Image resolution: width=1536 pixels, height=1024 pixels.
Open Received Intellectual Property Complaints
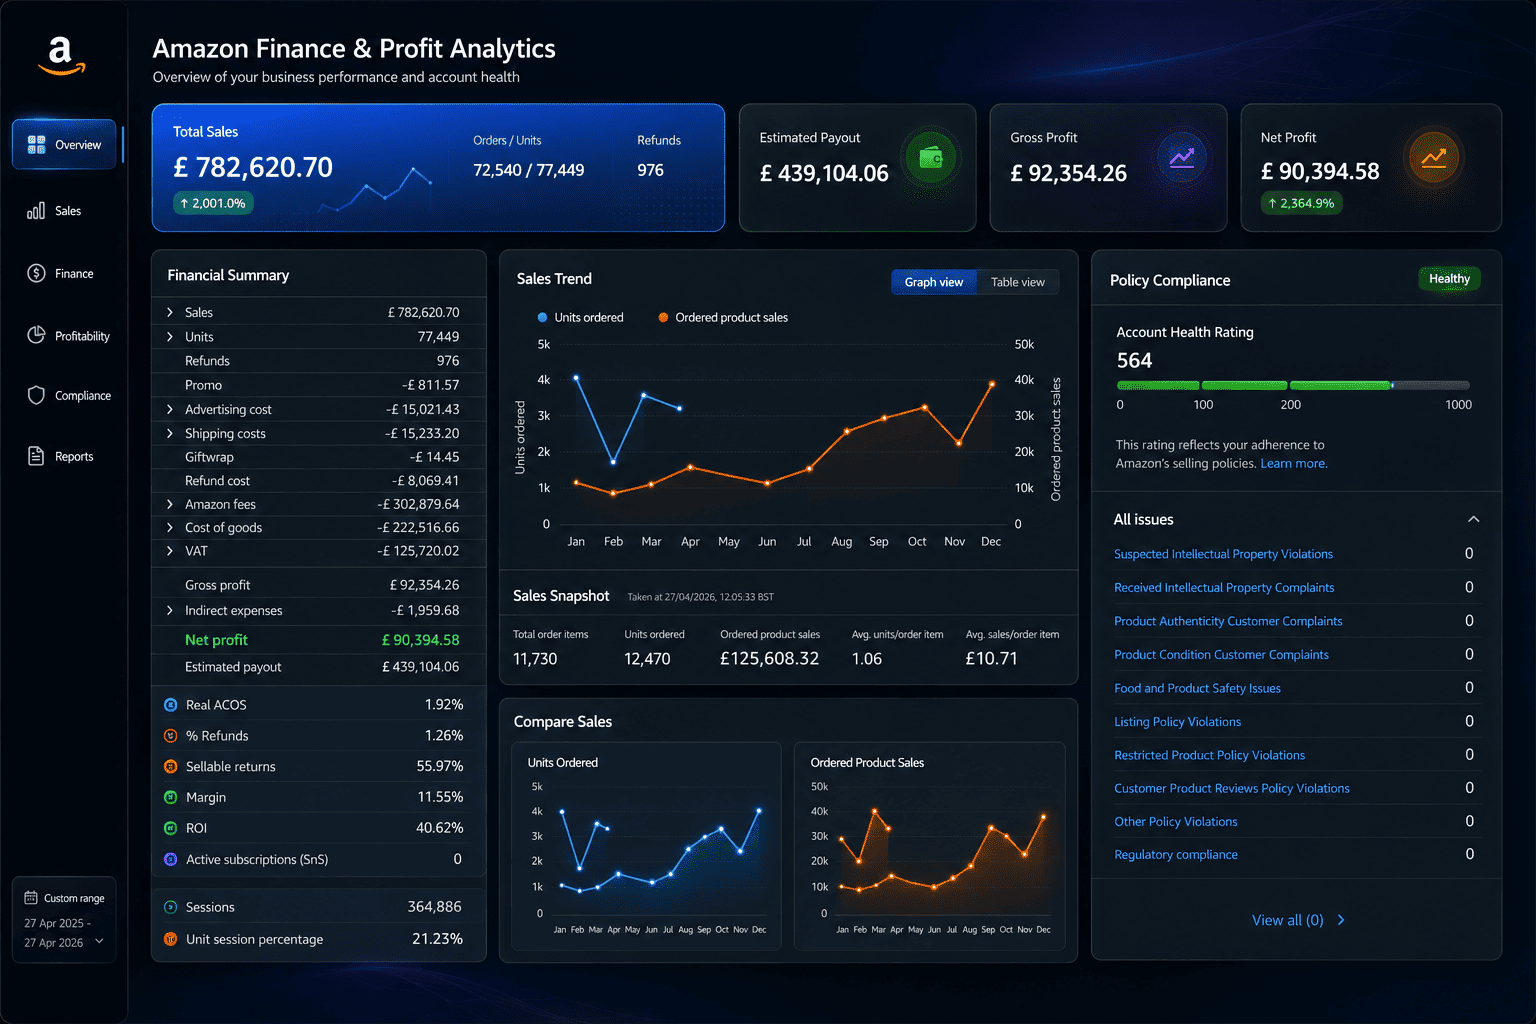(x=1224, y=588)
